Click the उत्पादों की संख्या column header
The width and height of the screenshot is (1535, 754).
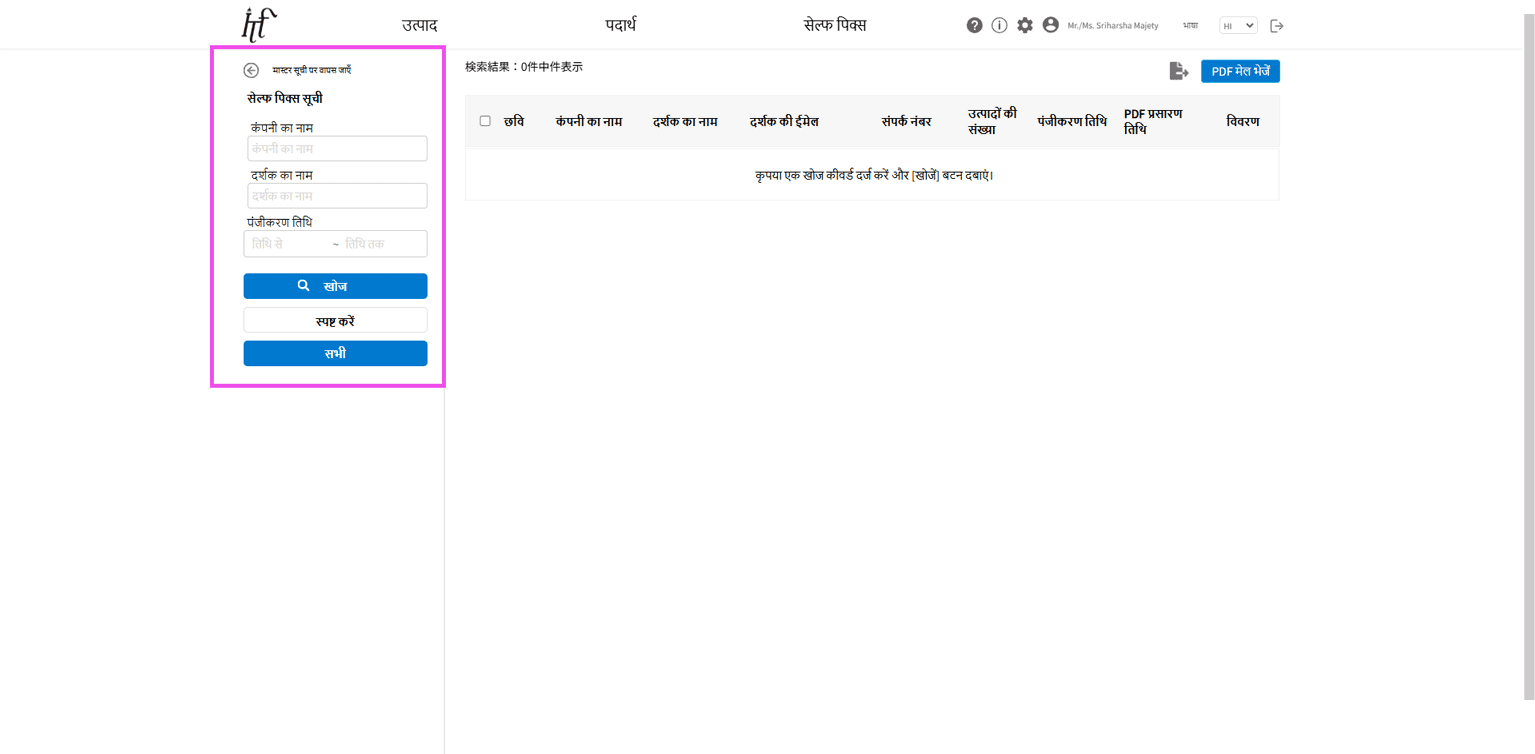coord(992,121)
